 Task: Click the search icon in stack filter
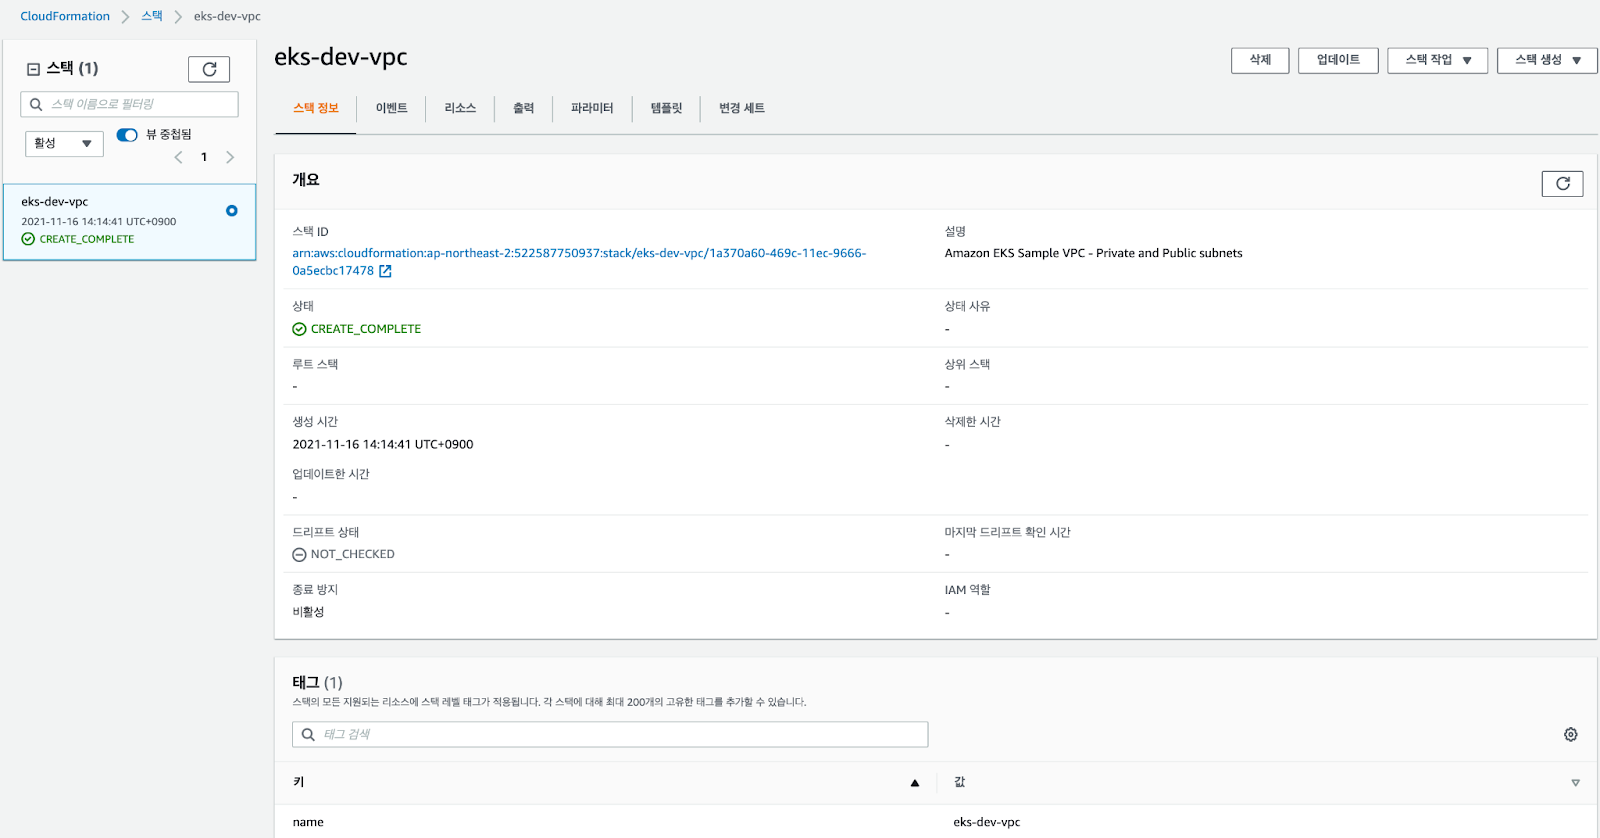pos(36,104)
